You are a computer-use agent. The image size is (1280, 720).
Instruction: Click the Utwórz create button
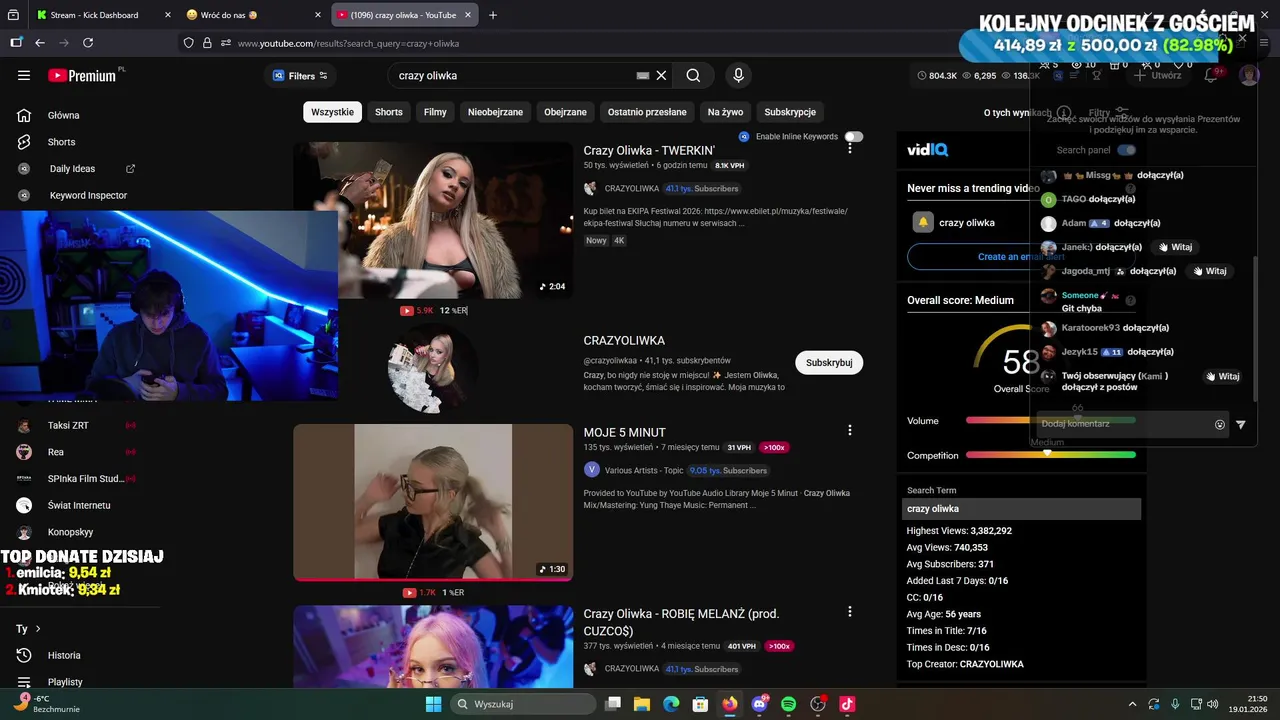[x=1158, y=75]
